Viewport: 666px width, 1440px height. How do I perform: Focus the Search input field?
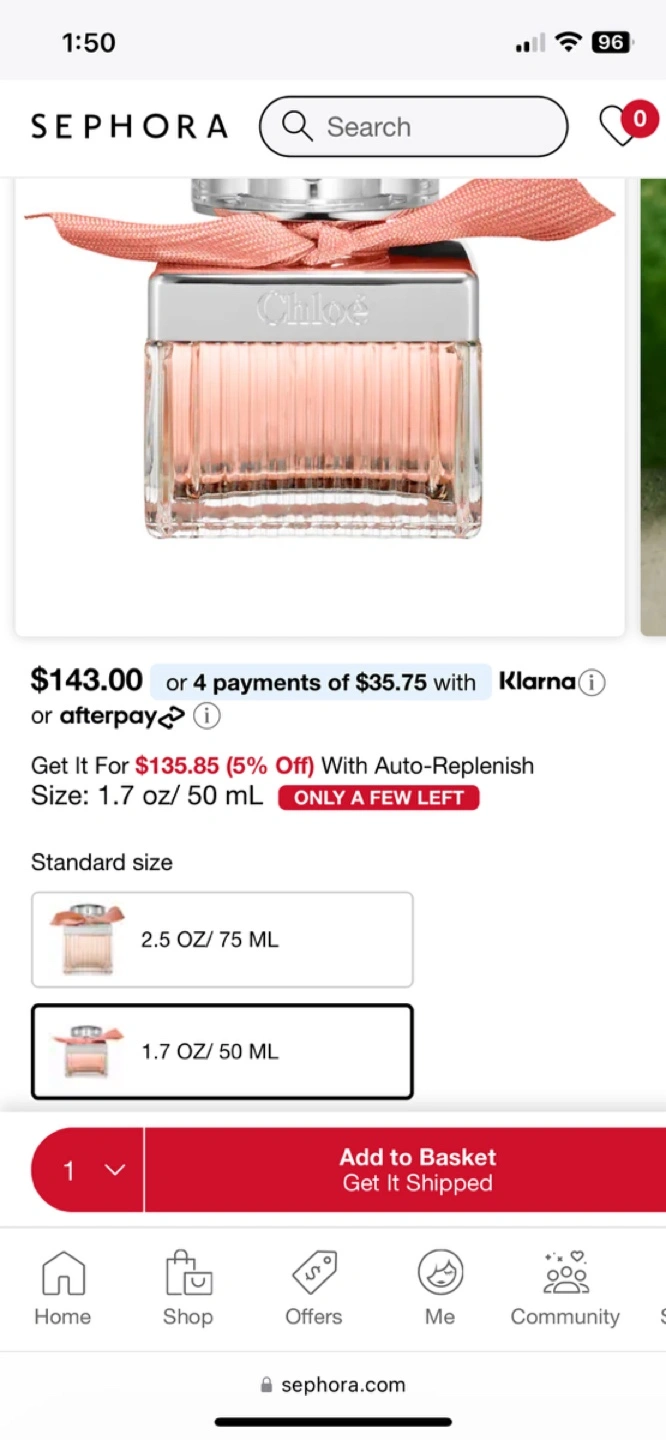pos(430,127)
